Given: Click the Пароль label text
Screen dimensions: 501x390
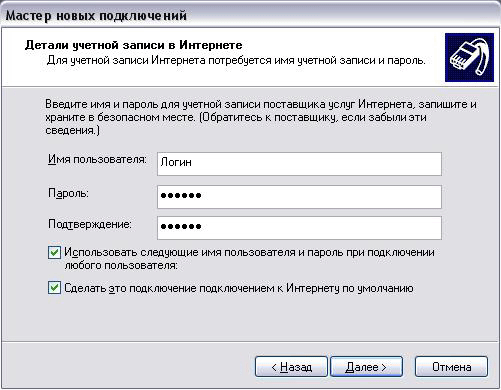Looking at the screenshot, I should point(68,193).
